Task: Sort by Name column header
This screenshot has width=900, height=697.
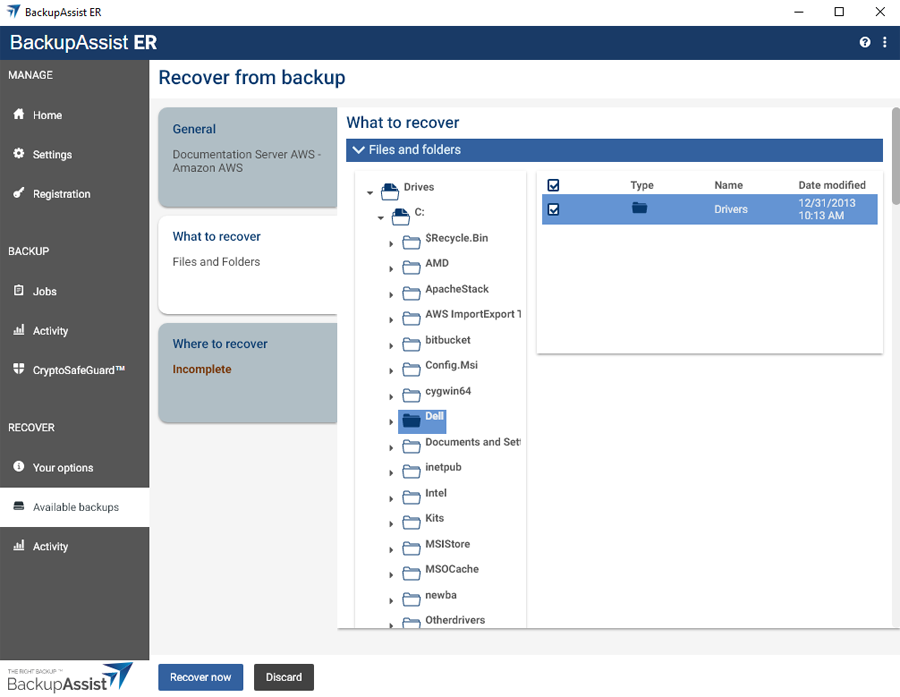Action: click(x=728, y=185)
